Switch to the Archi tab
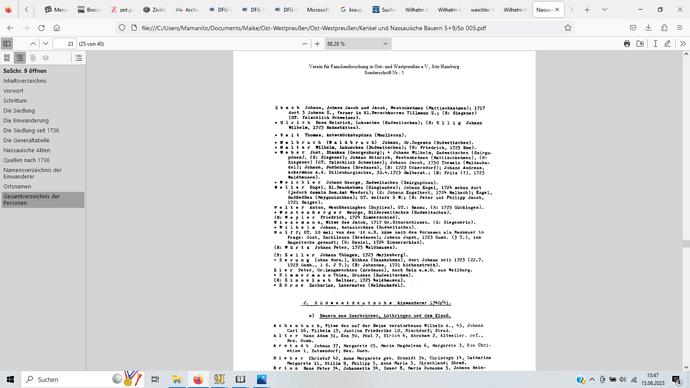The width and height of the screenshot is (690, 388). click(187, 10)
